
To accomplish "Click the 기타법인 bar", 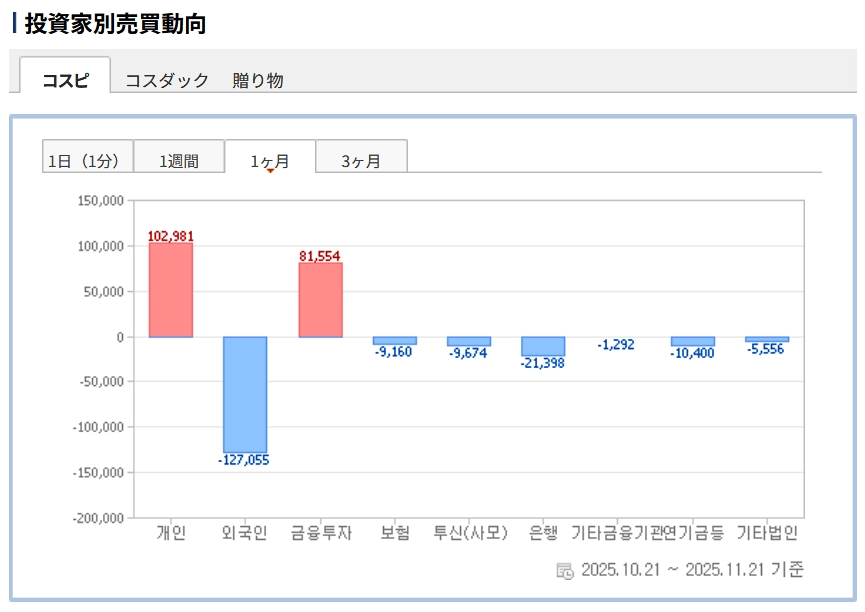I will click(x=767, y=340).
